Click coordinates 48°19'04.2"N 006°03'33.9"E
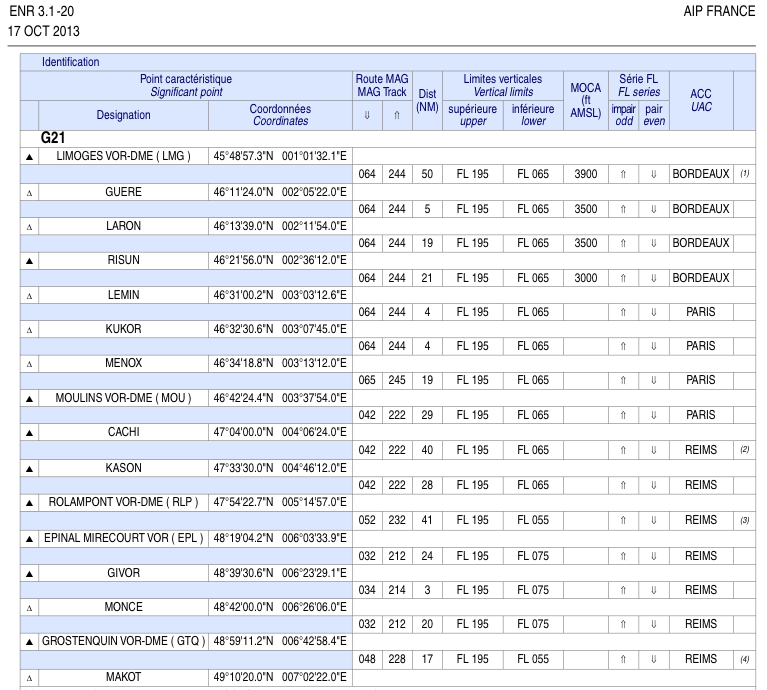The width and height of the screenshot is (767, 690). [280, 538]
